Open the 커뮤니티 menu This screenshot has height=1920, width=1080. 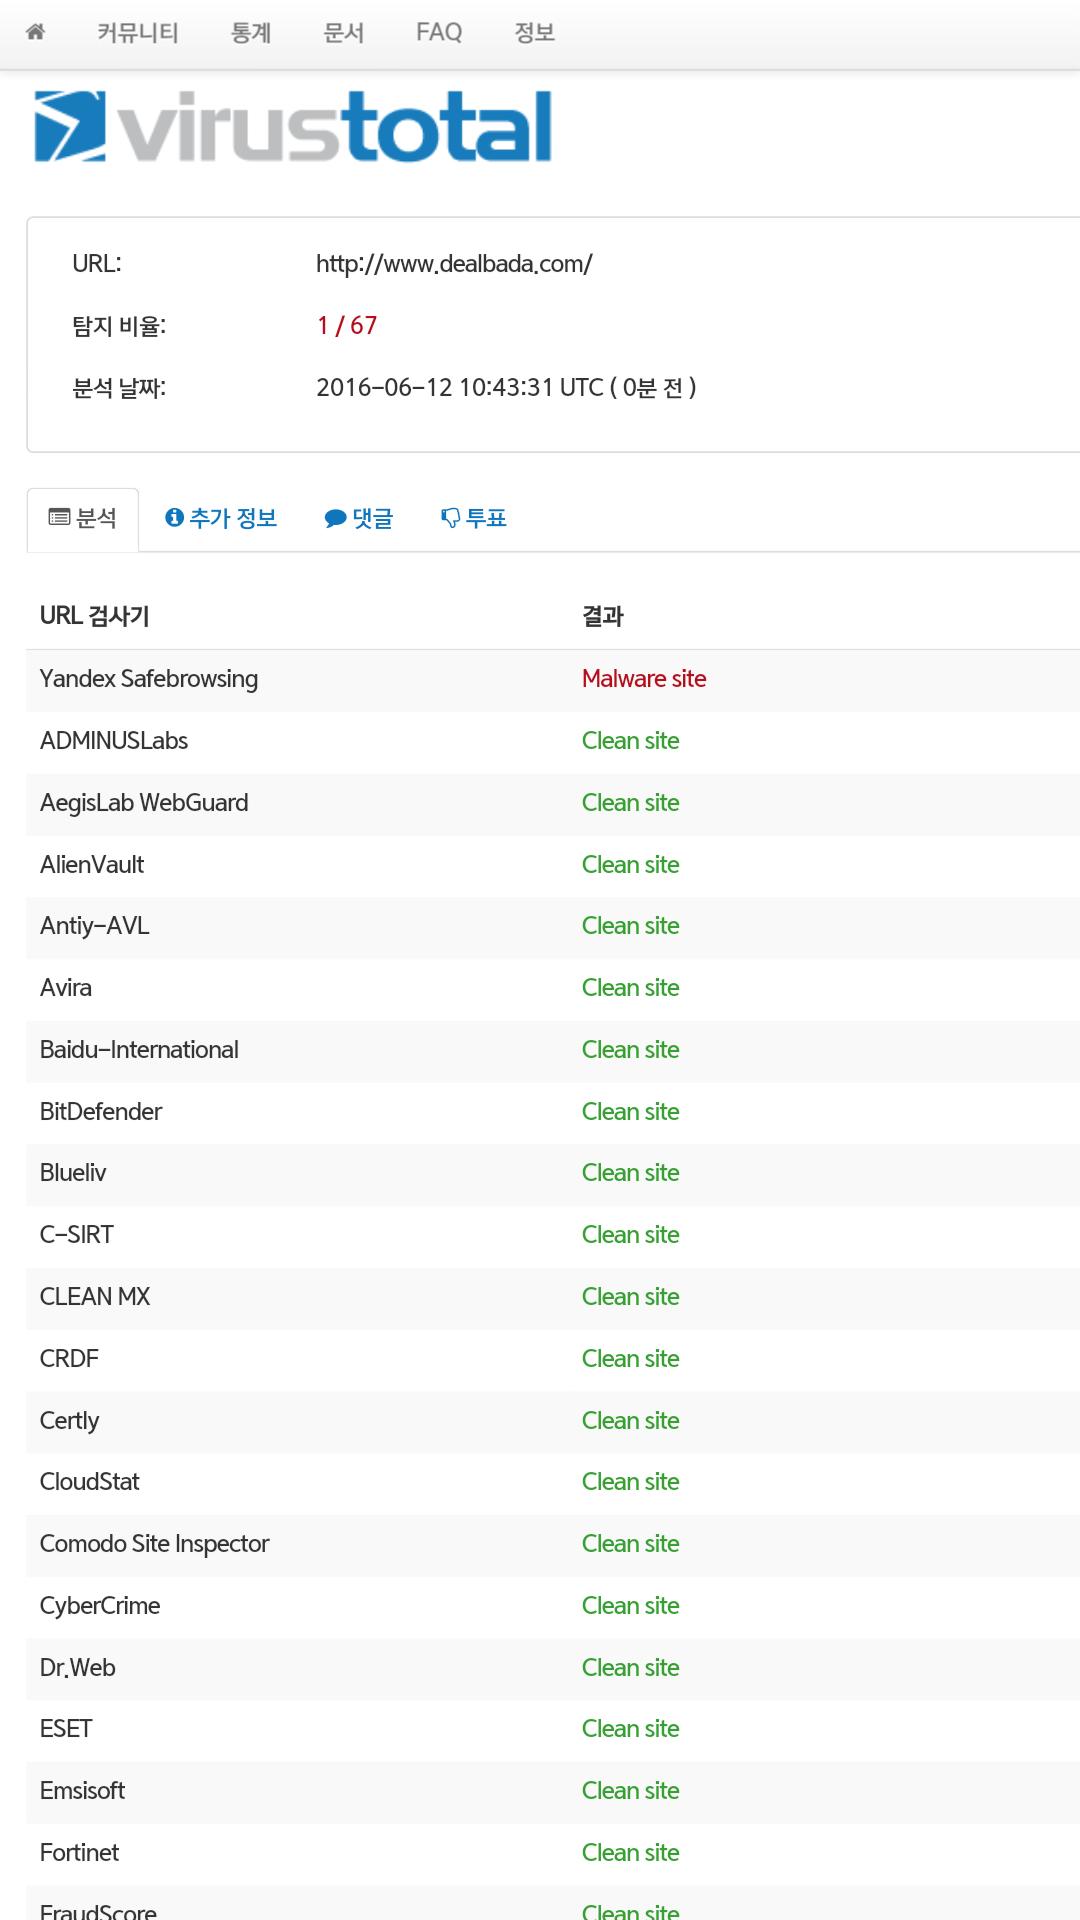point(138,33)
